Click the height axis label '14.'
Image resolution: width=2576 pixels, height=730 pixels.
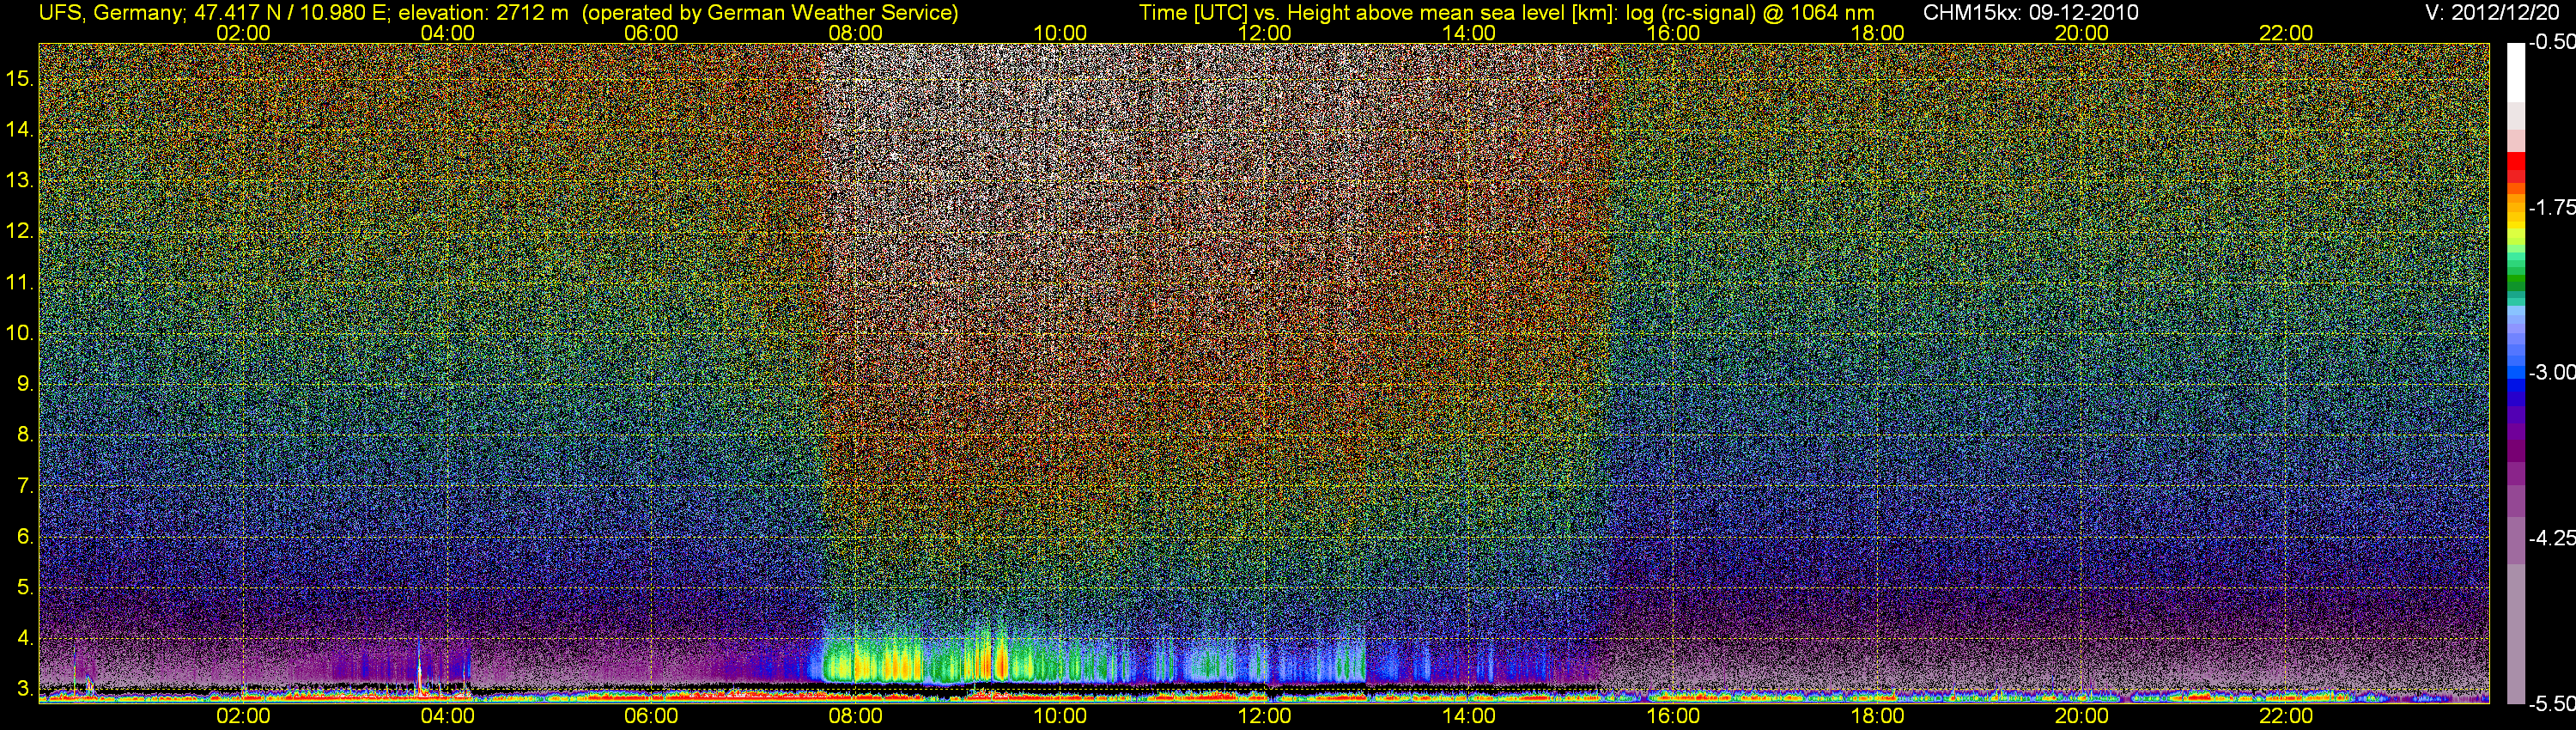20,129
